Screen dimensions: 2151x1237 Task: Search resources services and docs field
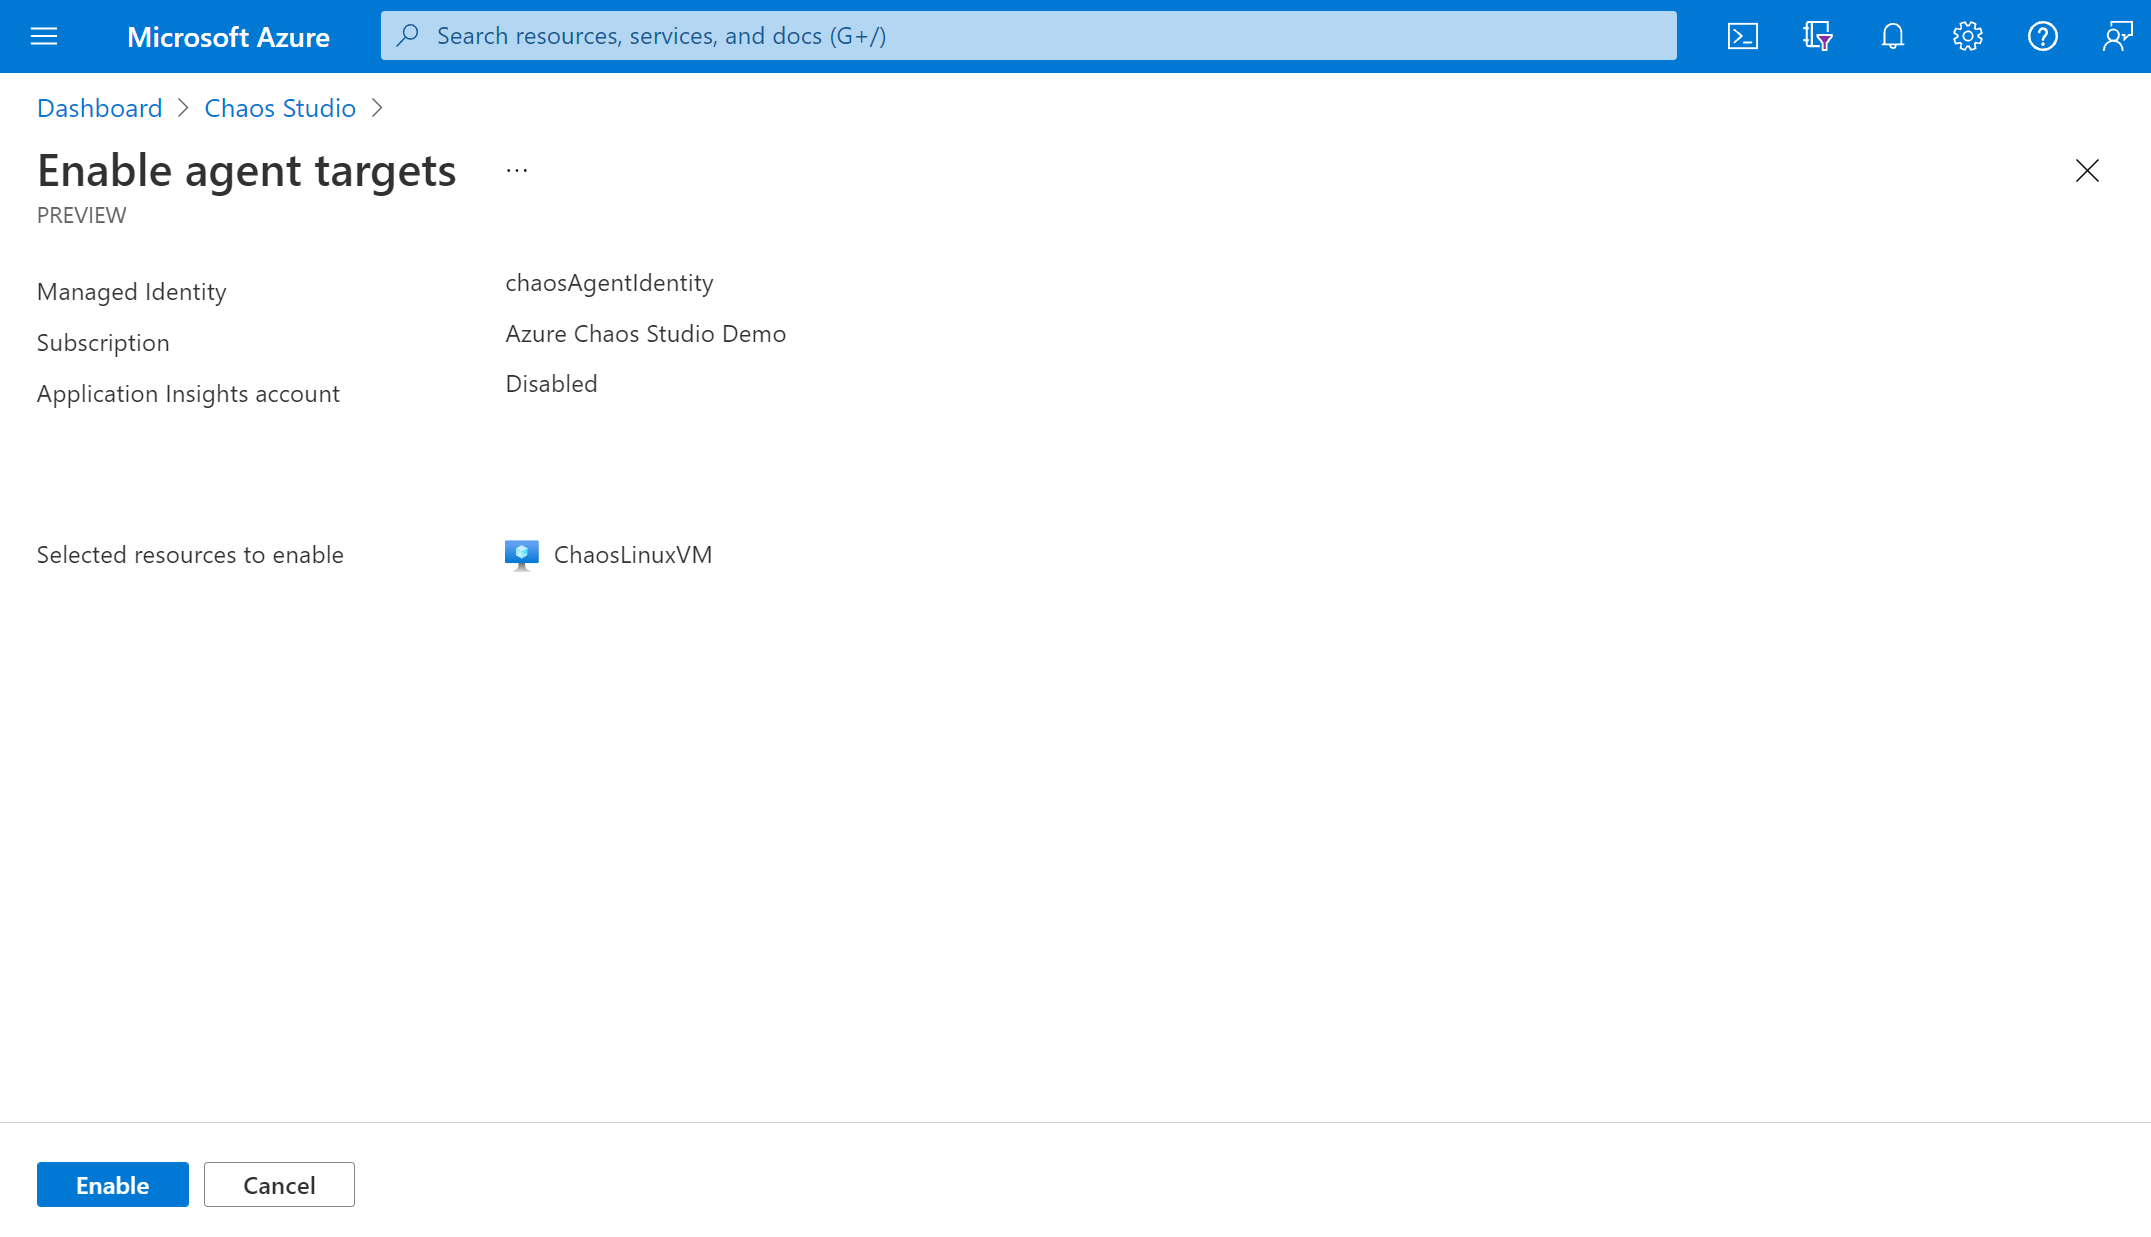[x=1028, y=35]
